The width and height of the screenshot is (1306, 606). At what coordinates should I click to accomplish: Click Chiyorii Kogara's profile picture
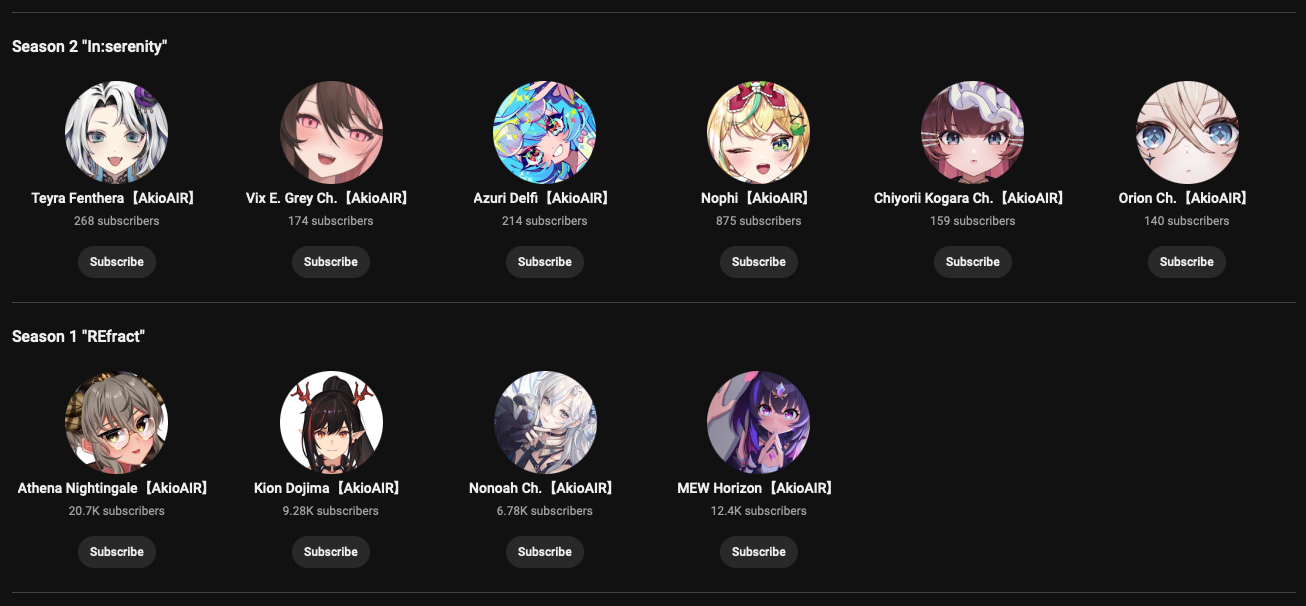click(973, 132)
